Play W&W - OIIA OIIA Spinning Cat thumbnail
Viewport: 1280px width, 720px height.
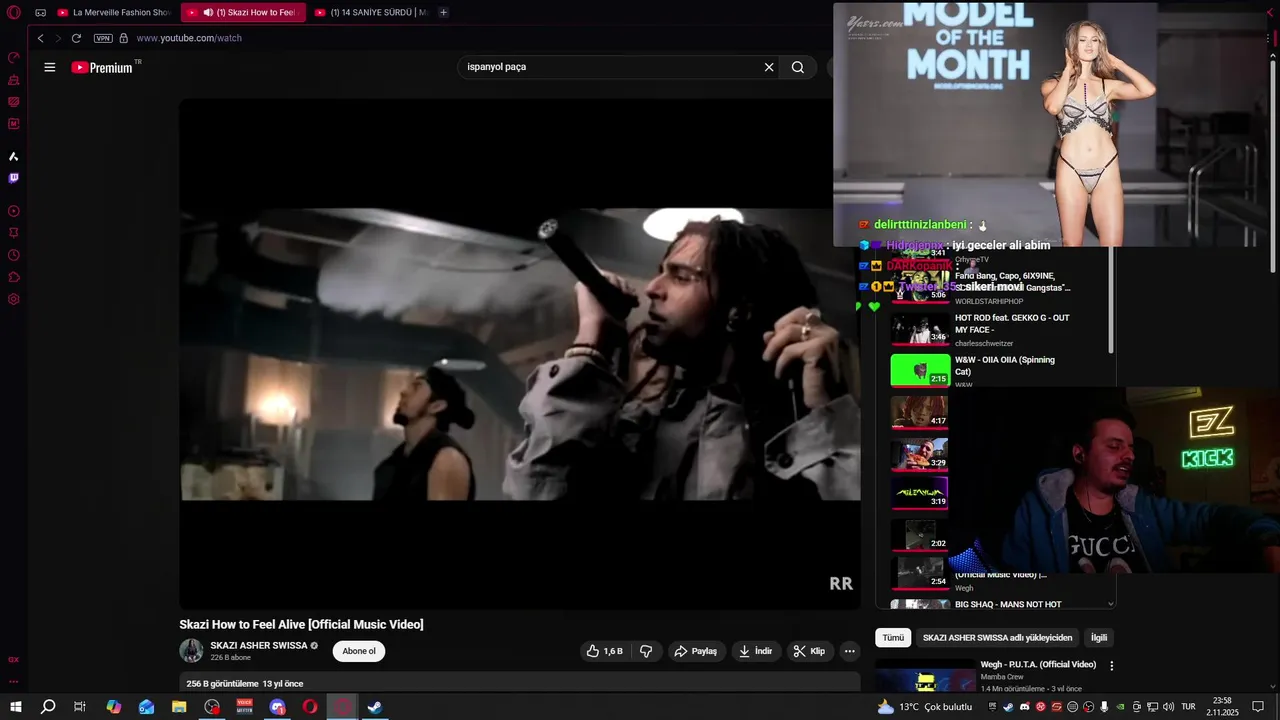click(x=920, y=370)
